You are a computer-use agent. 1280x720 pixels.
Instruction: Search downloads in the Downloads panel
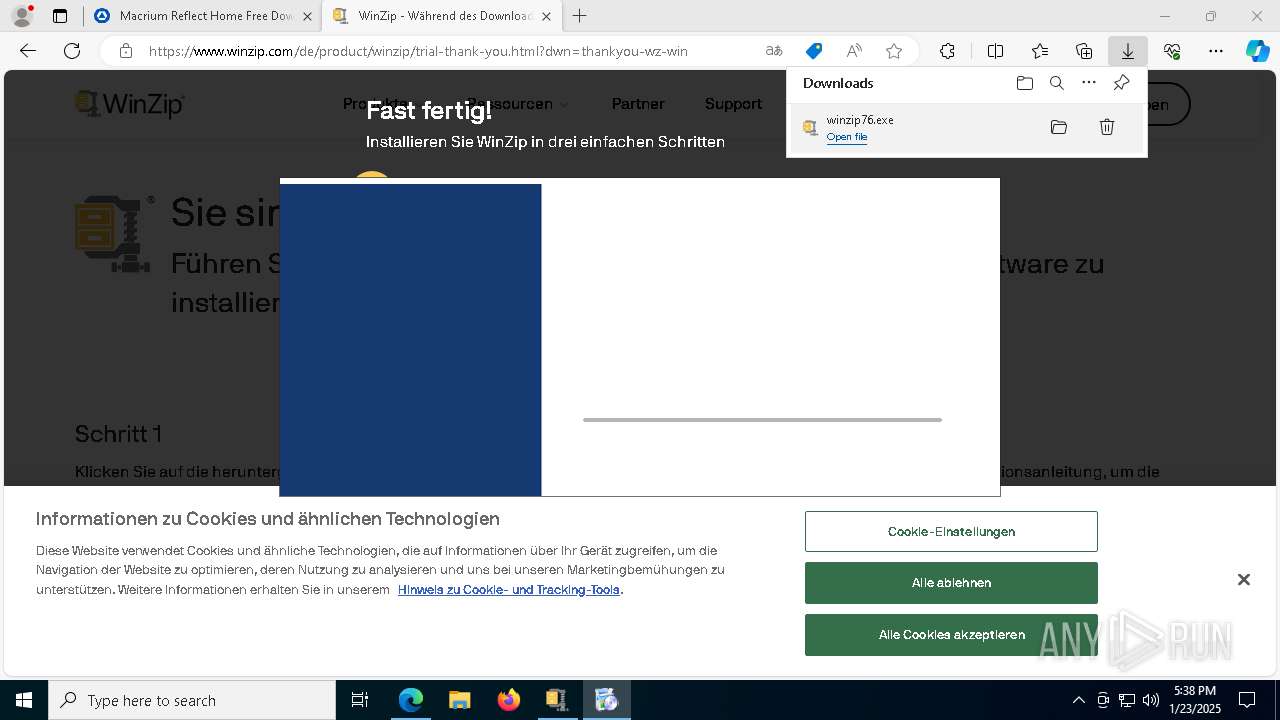1056,83
